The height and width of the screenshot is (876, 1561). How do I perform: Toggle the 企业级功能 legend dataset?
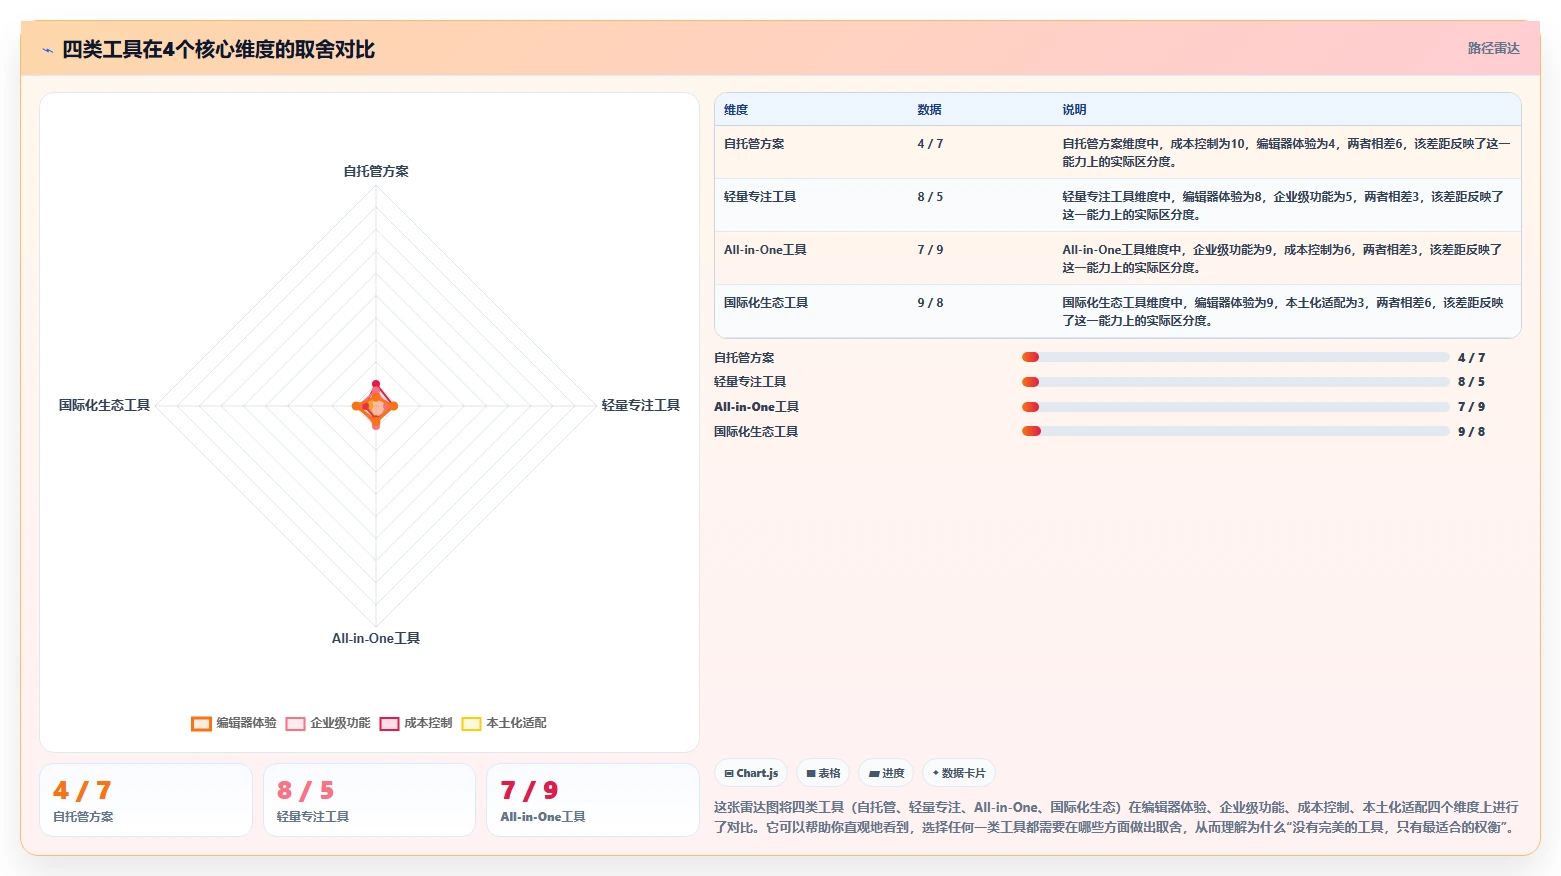point(328,723)
